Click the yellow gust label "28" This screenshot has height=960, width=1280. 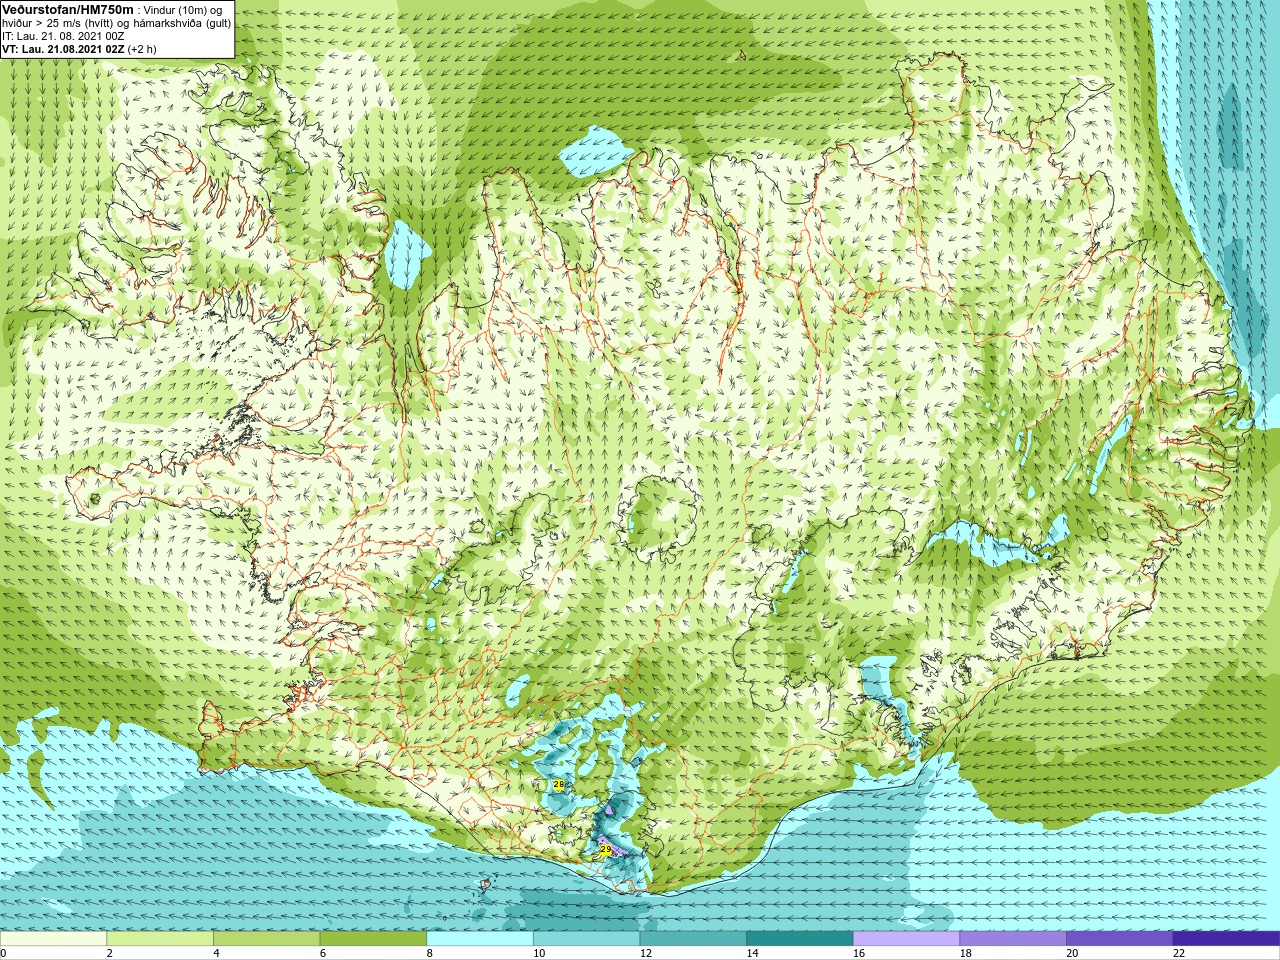(x=558, y=785)
